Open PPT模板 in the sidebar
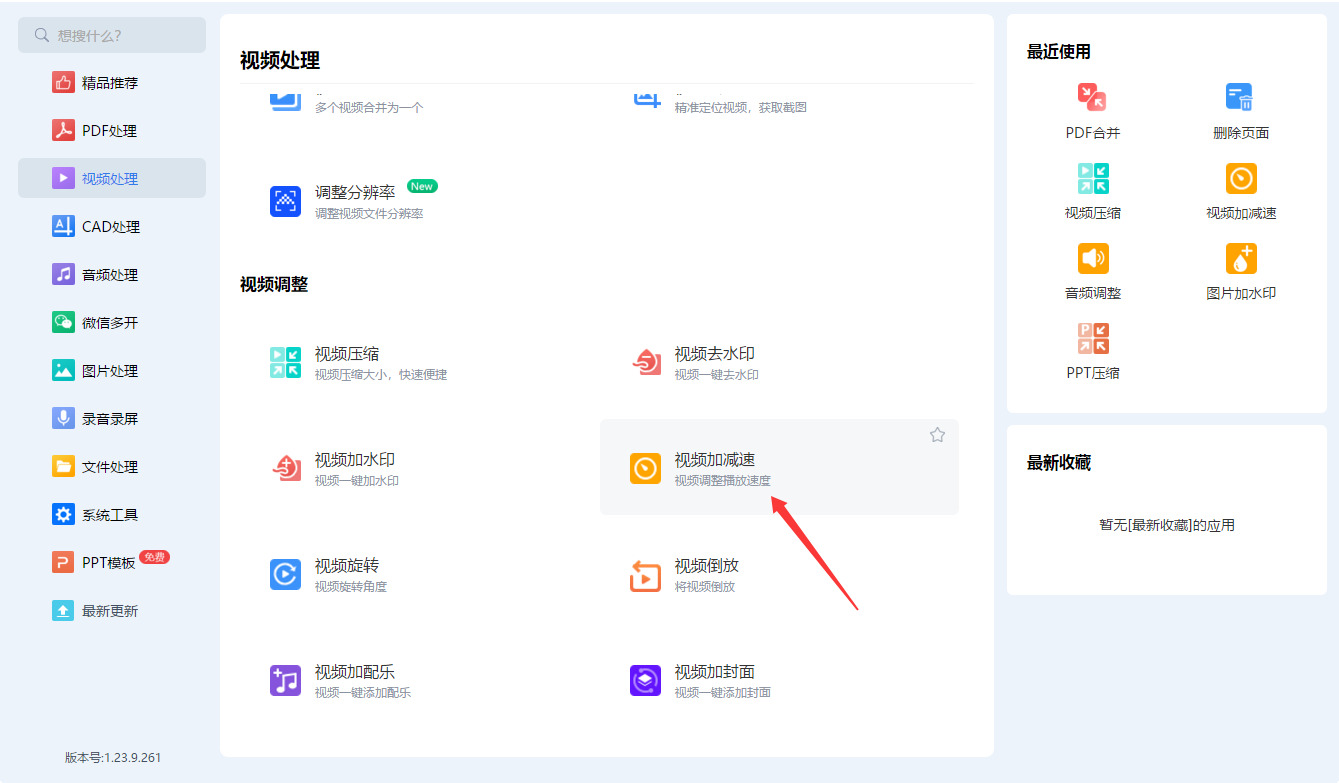 tap(112, 563)
